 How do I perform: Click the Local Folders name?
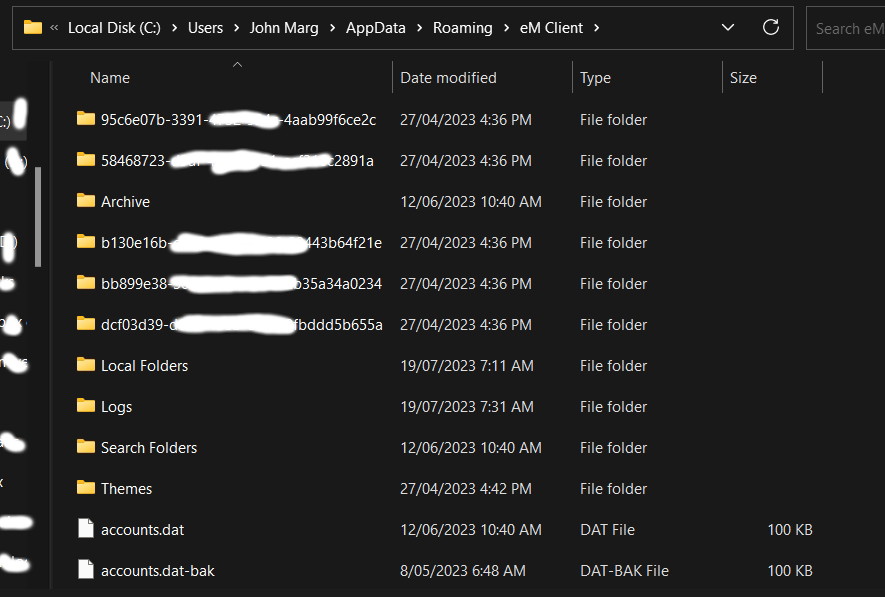click(x=144, y=366)
